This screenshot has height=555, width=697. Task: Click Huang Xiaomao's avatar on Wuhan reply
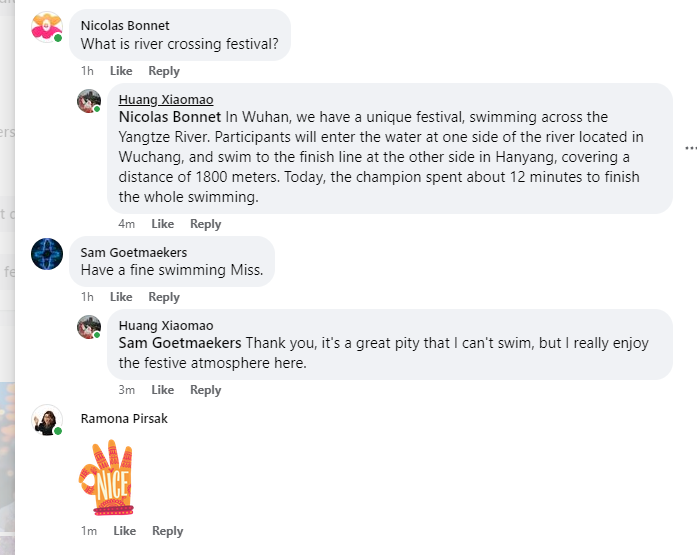(89, 101)
